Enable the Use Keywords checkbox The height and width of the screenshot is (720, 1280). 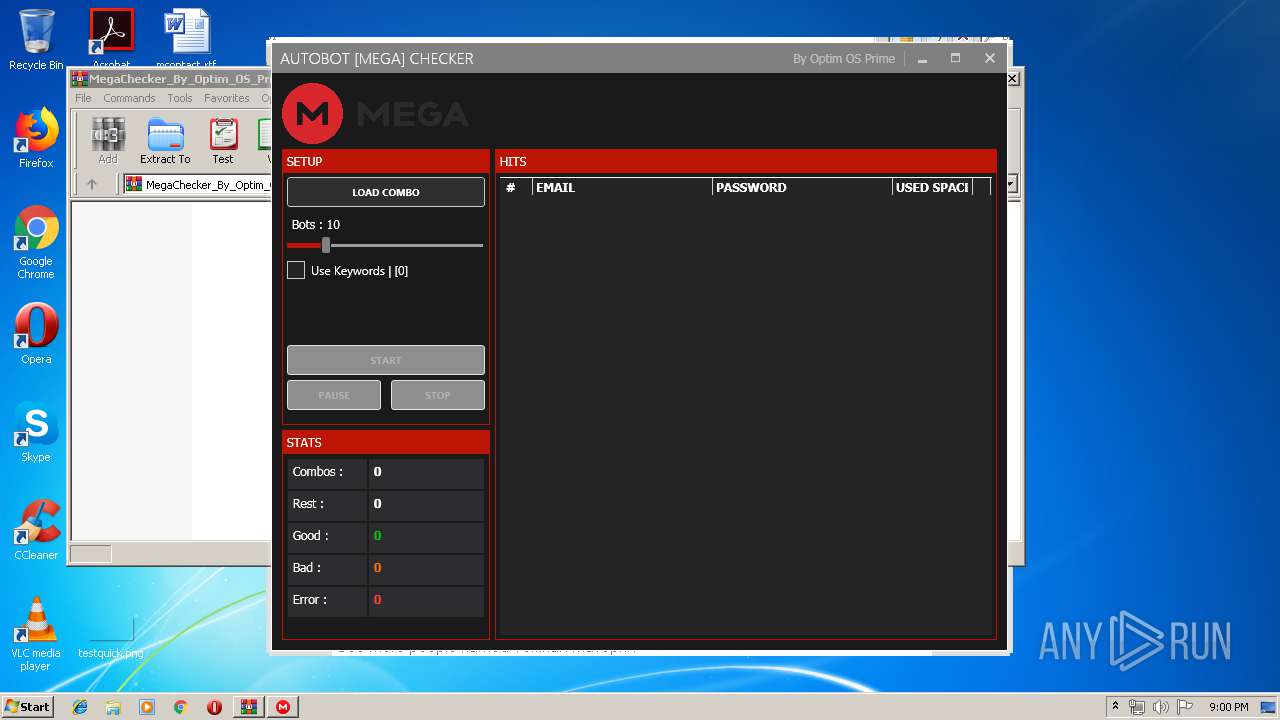coord(296,270)
